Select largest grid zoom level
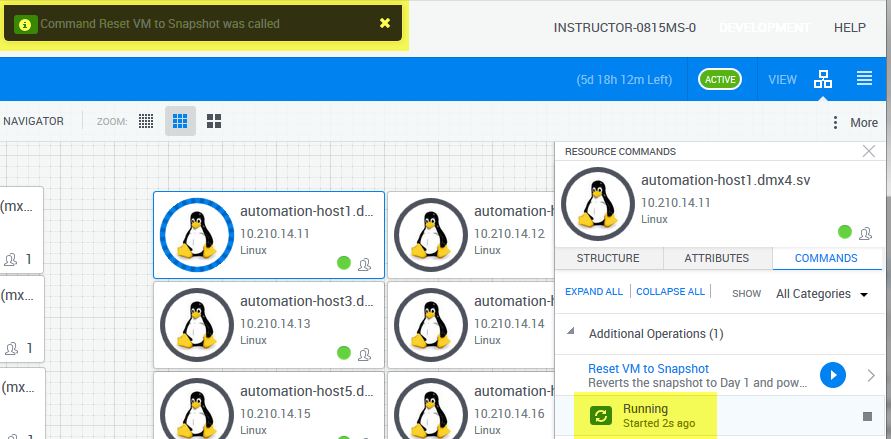Viewport: 891px width, 439px height. (214, 121)
